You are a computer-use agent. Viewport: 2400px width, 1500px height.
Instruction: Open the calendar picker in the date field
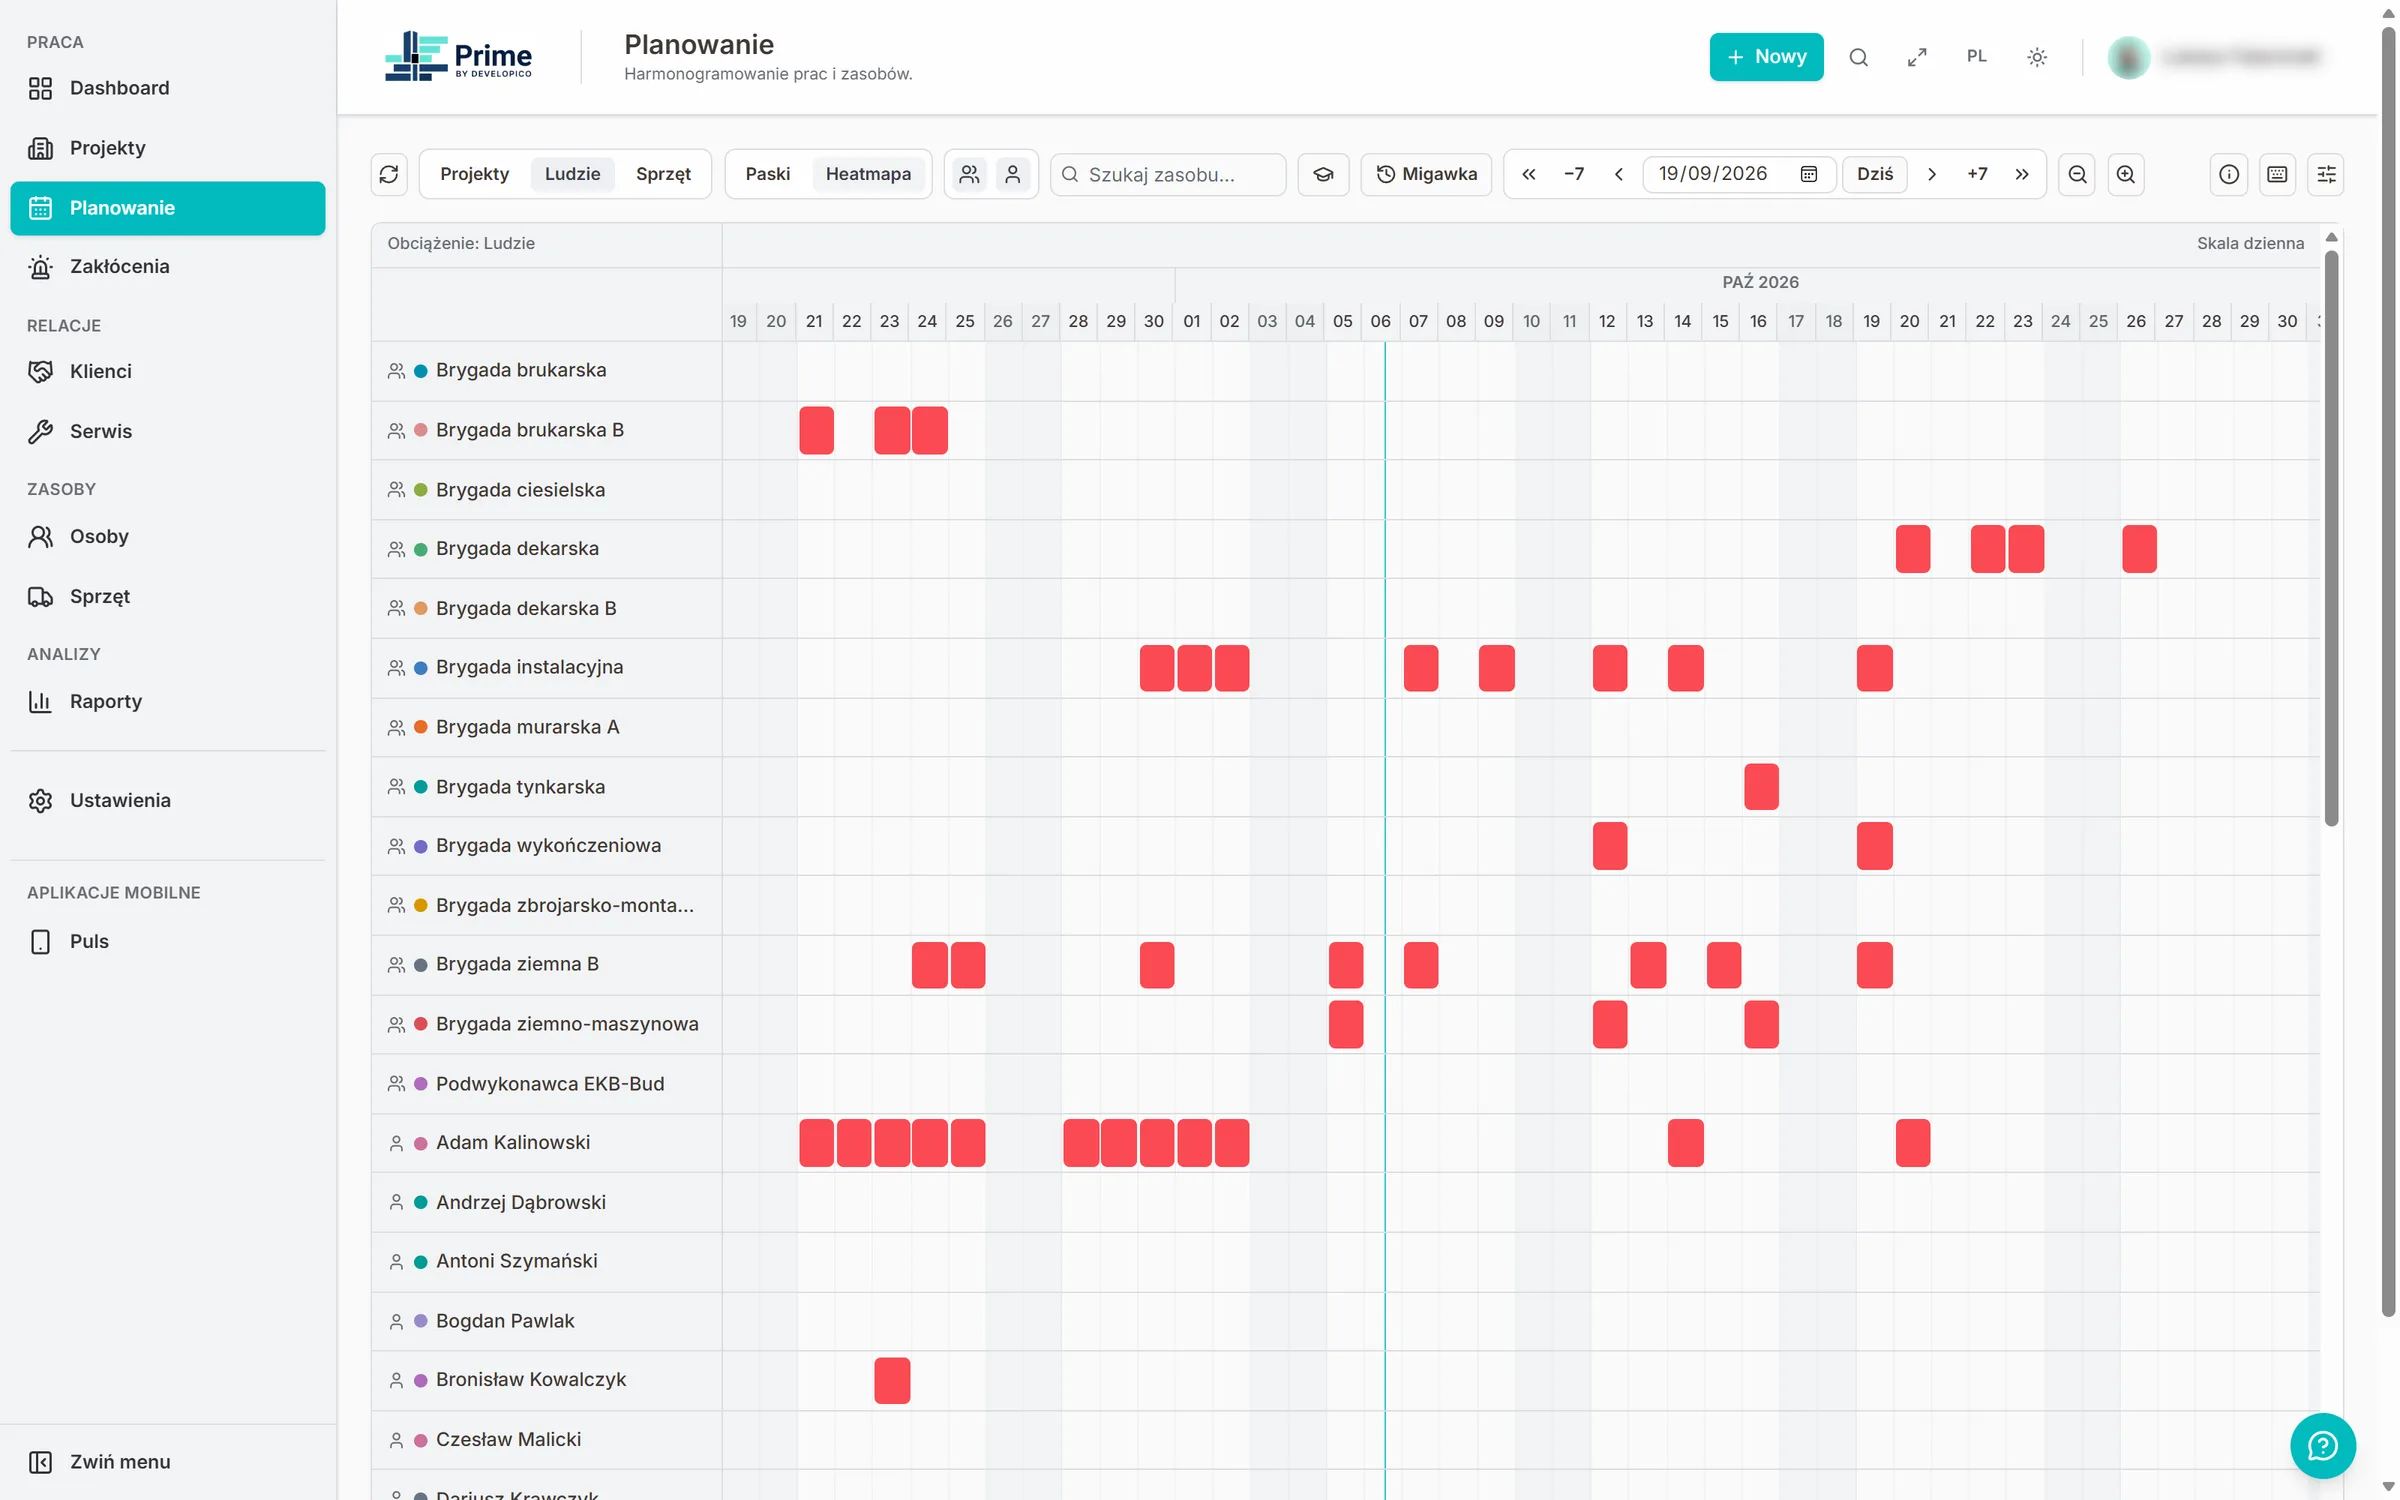coord(1809,174)
